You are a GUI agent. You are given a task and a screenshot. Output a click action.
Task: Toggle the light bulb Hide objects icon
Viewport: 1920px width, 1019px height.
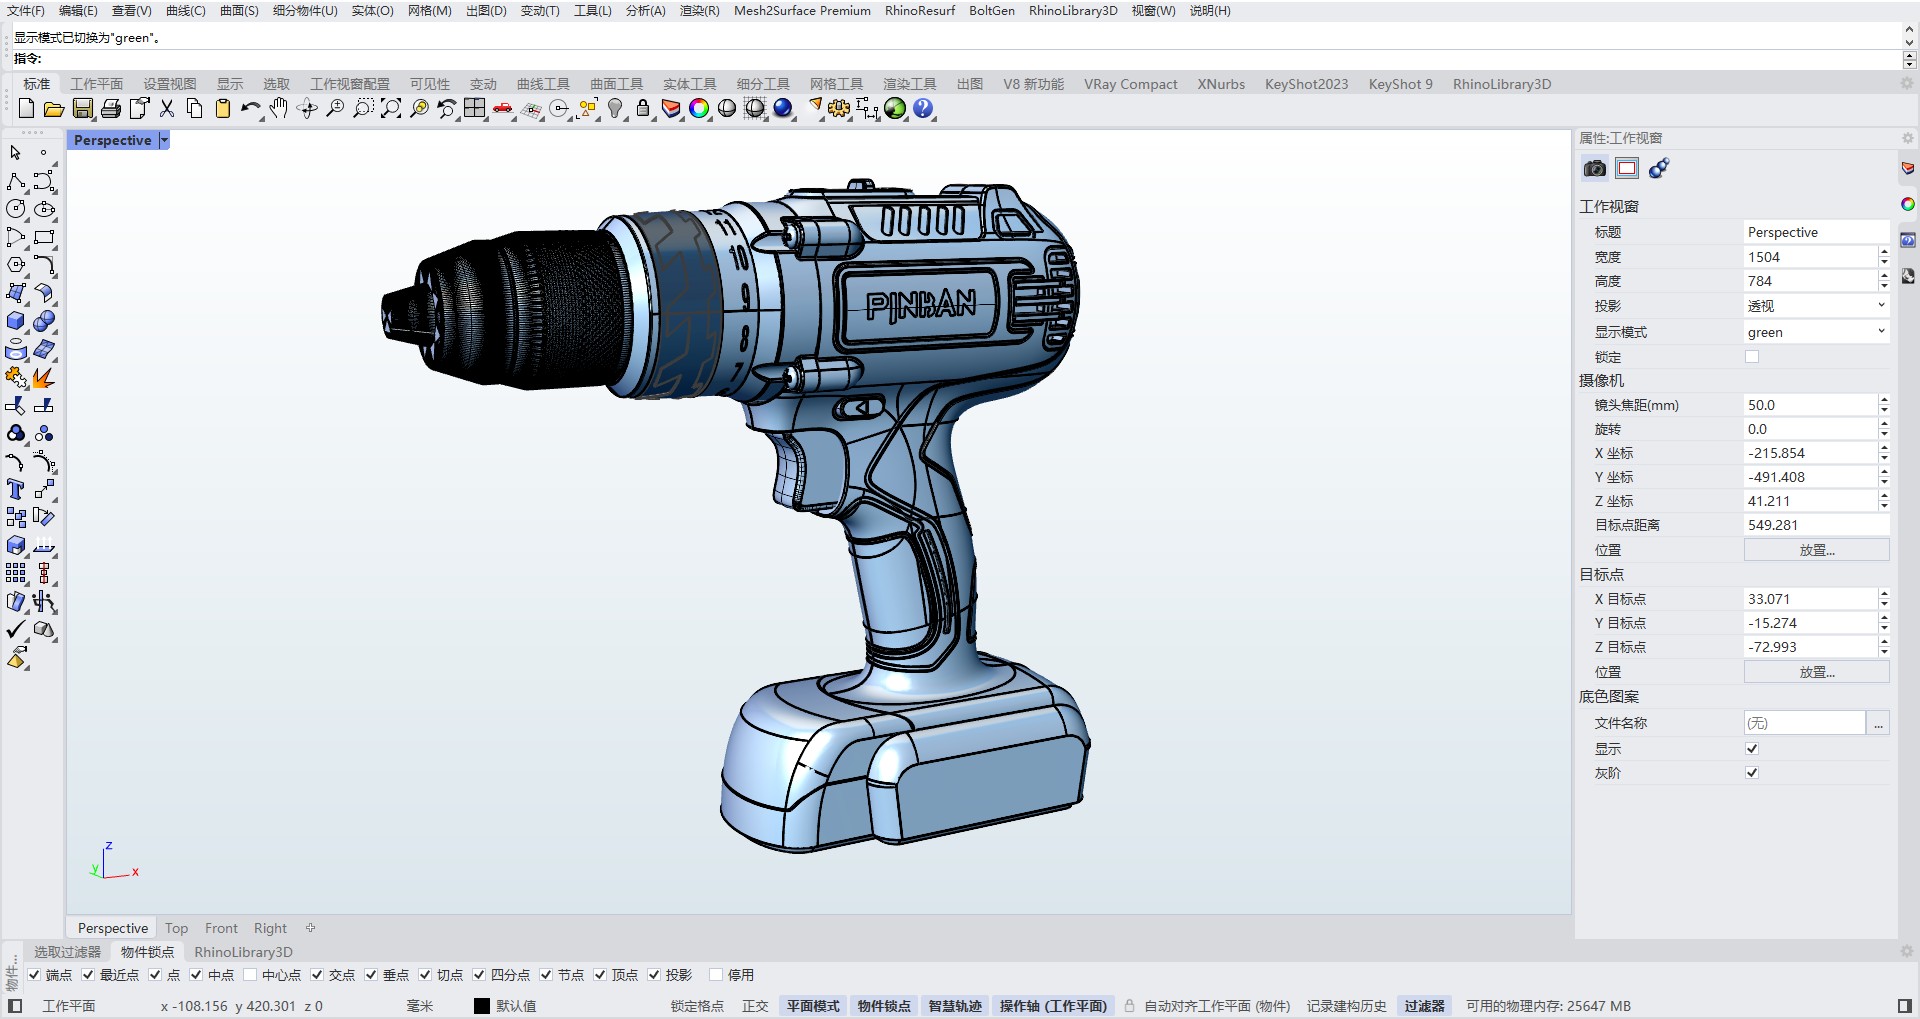coord(615,109)
